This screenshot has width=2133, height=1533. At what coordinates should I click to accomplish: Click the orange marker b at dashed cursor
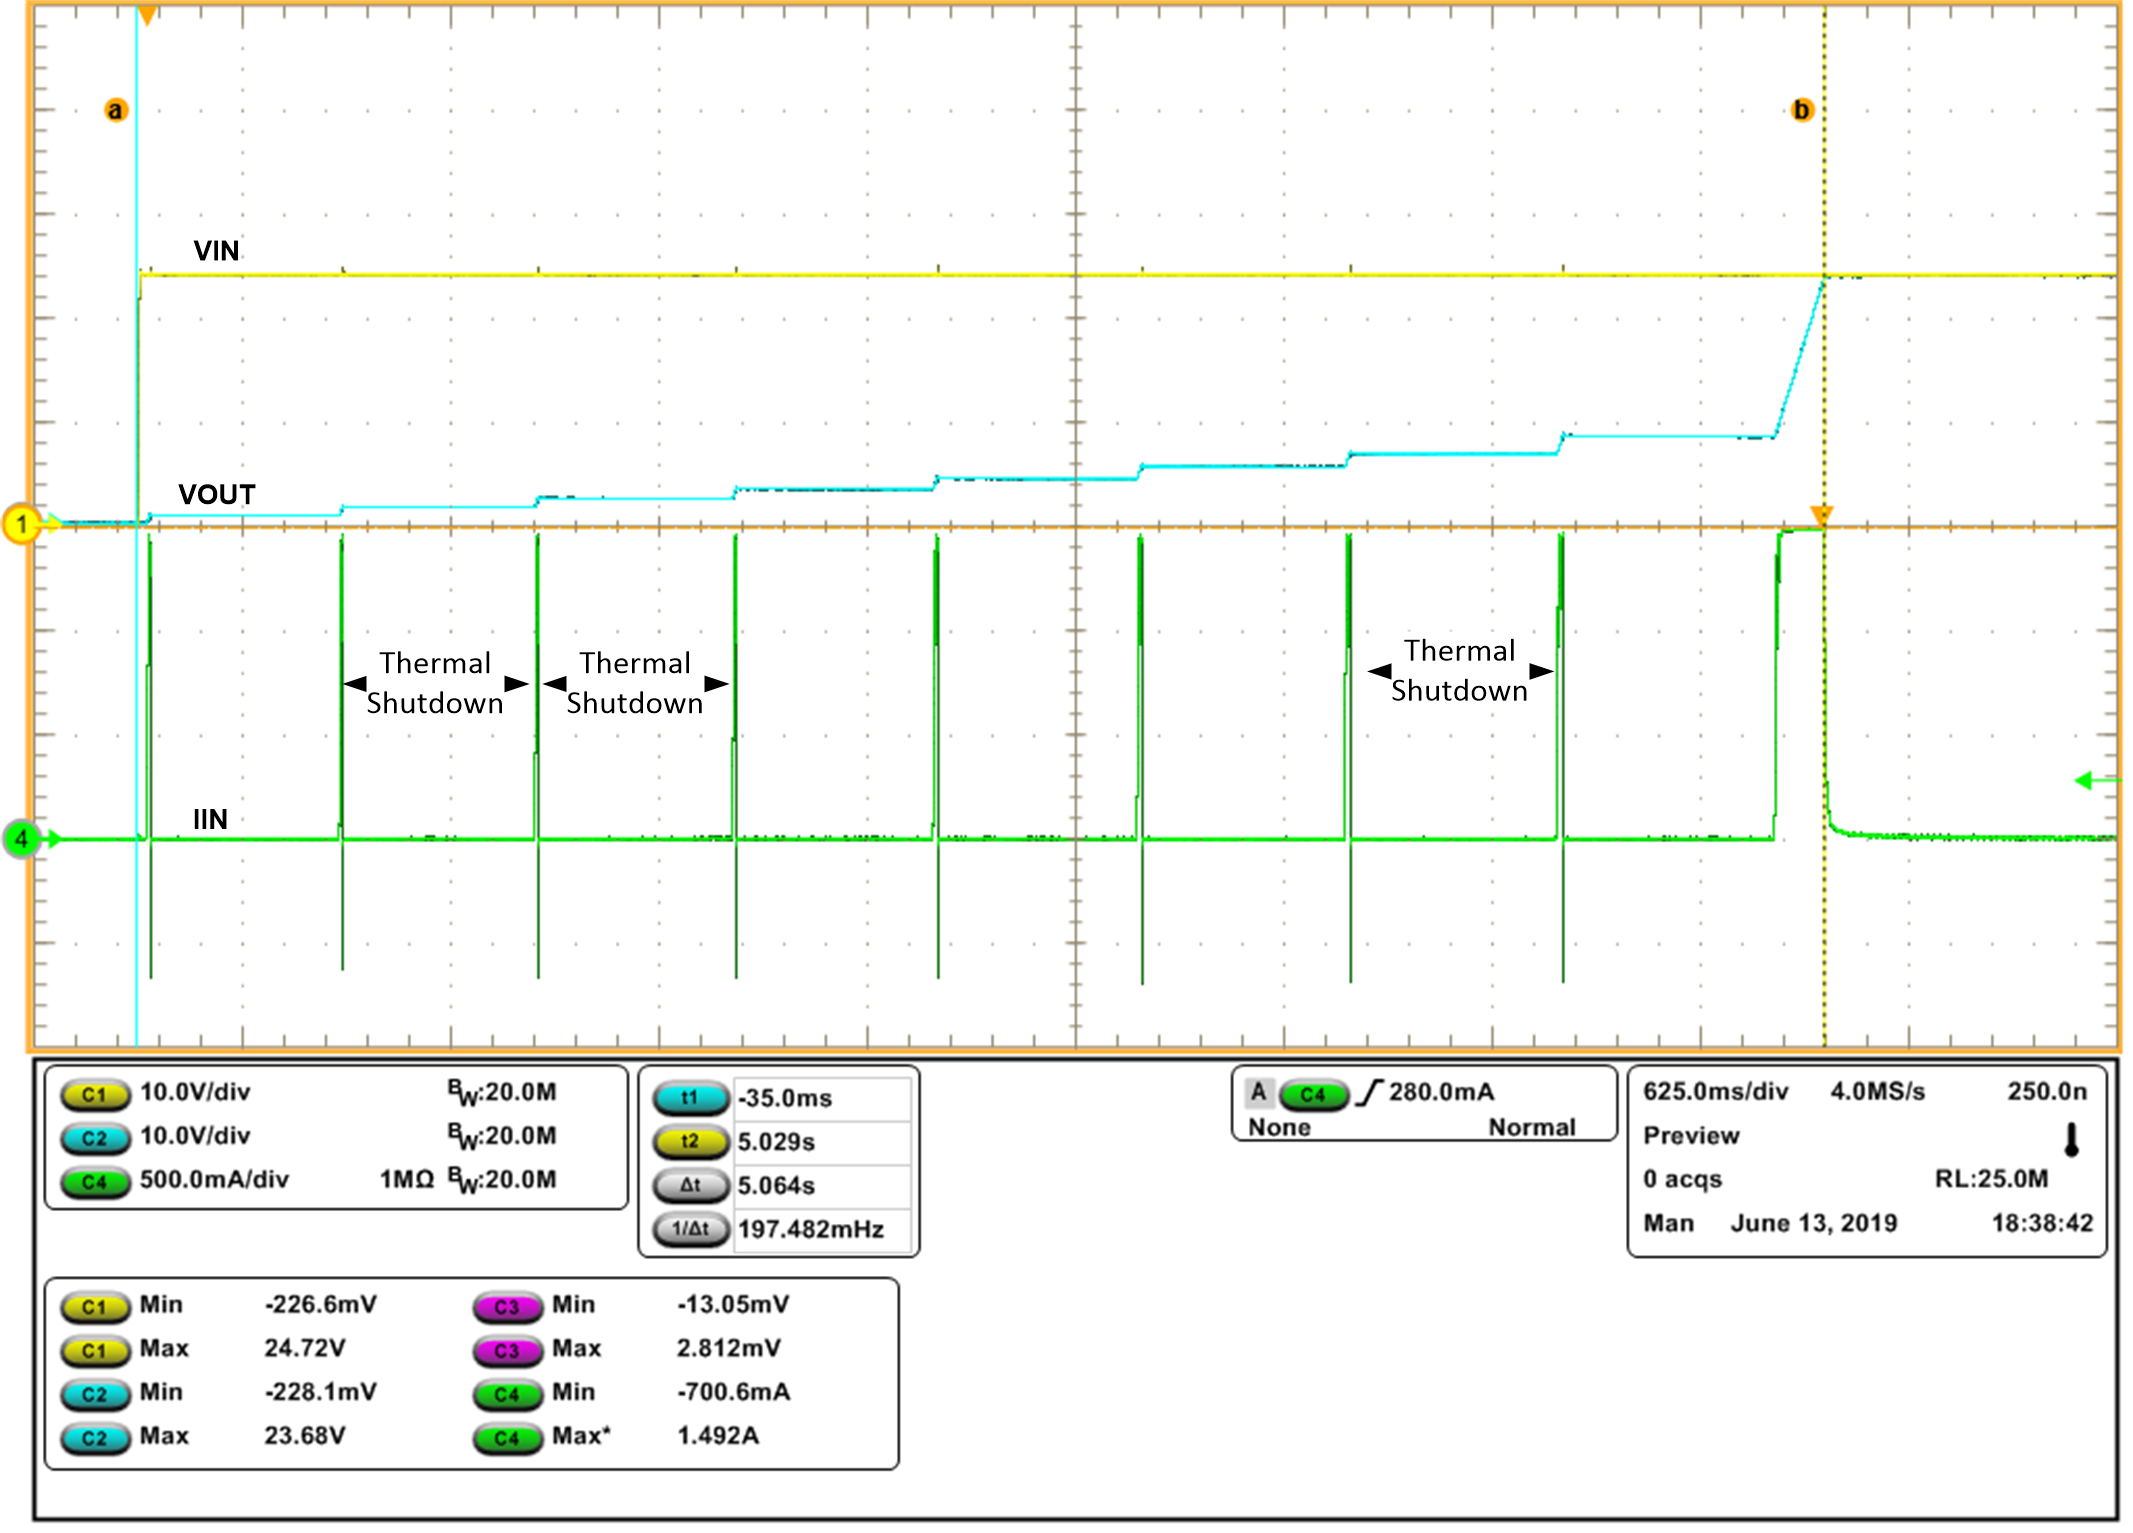pos(1801,110)
